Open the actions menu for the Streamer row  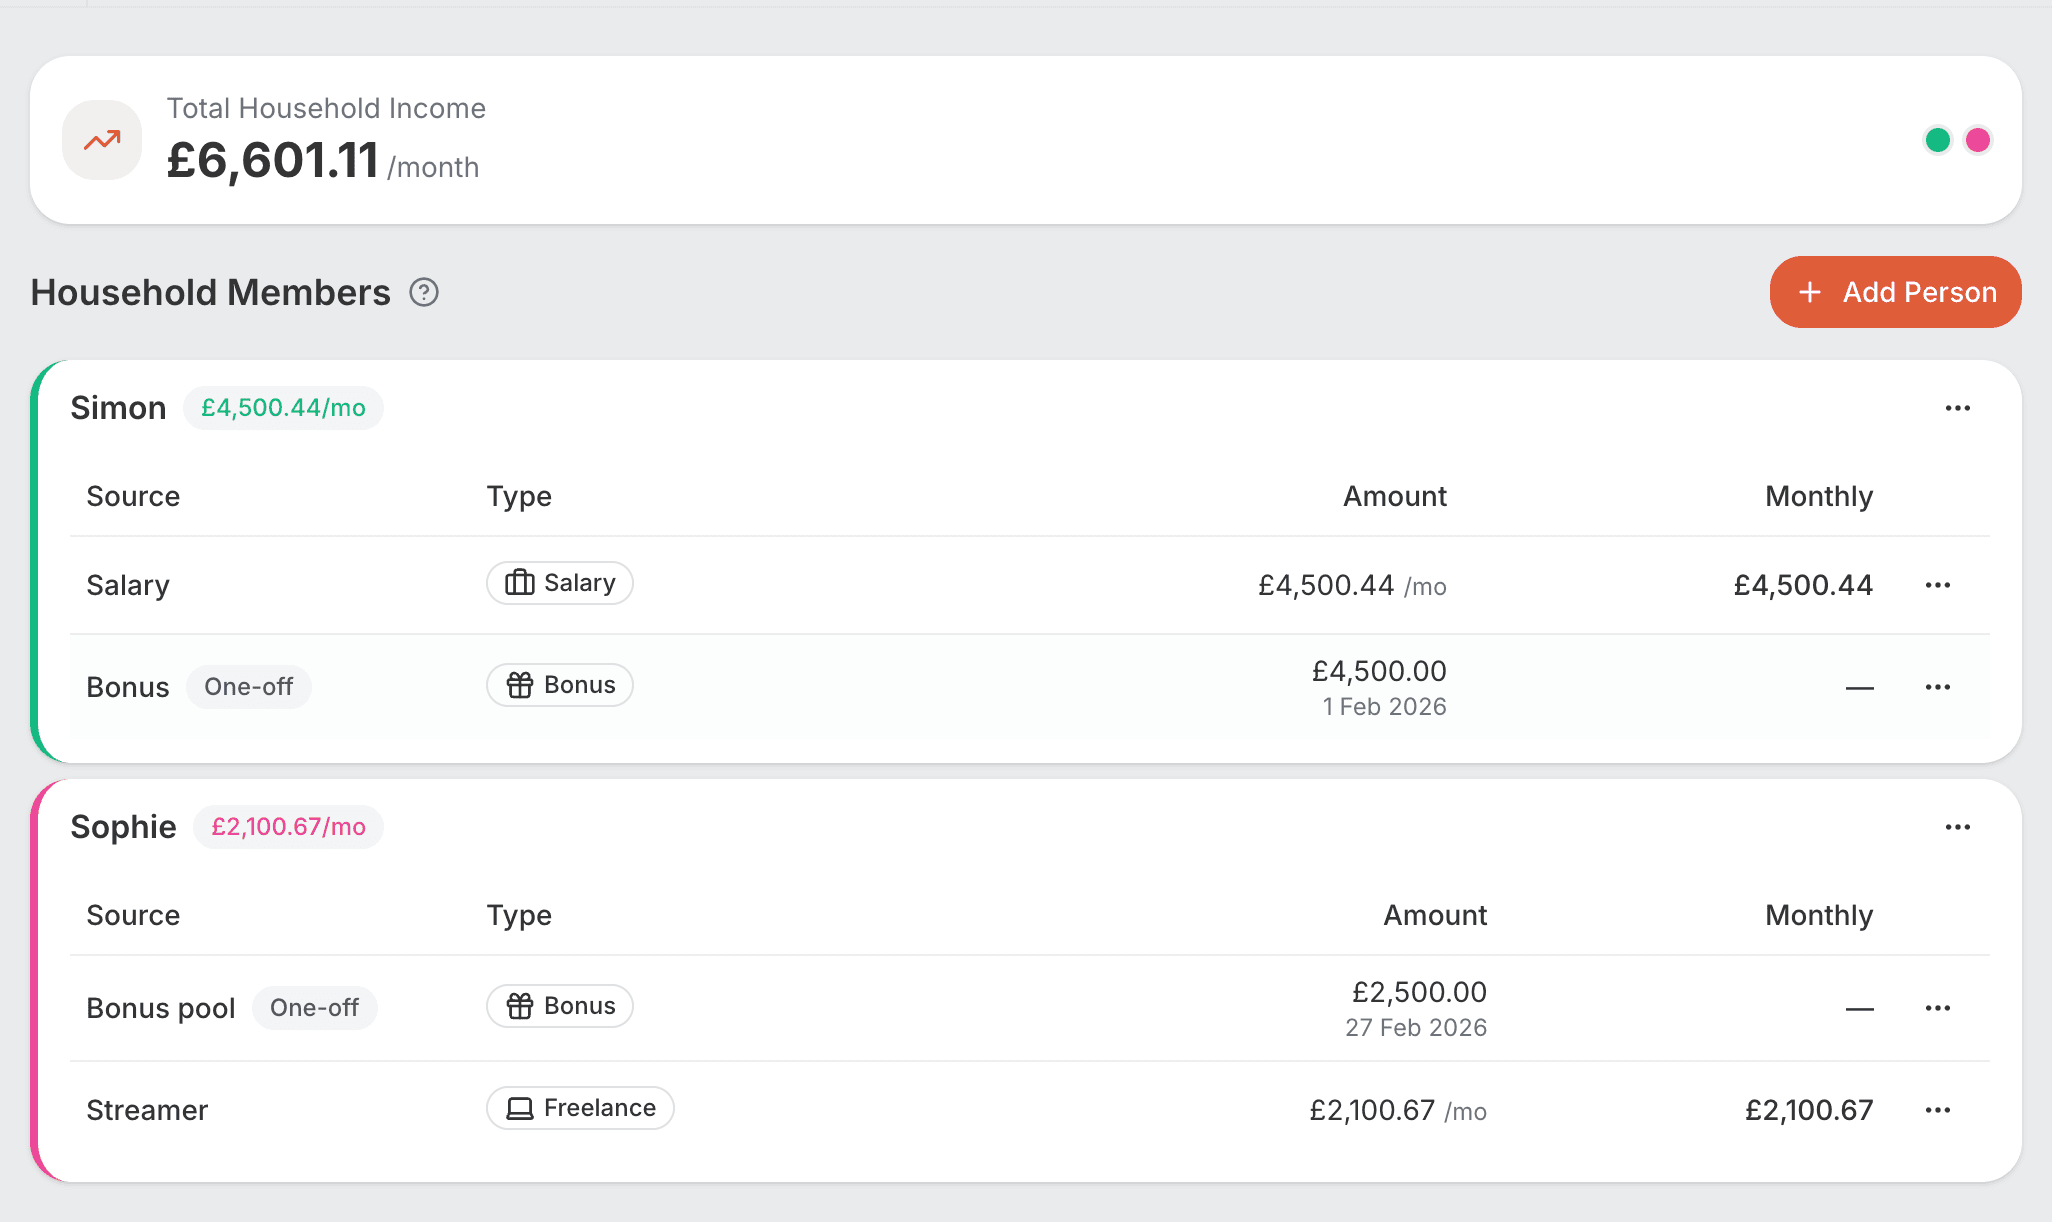coord(1938,1110)
